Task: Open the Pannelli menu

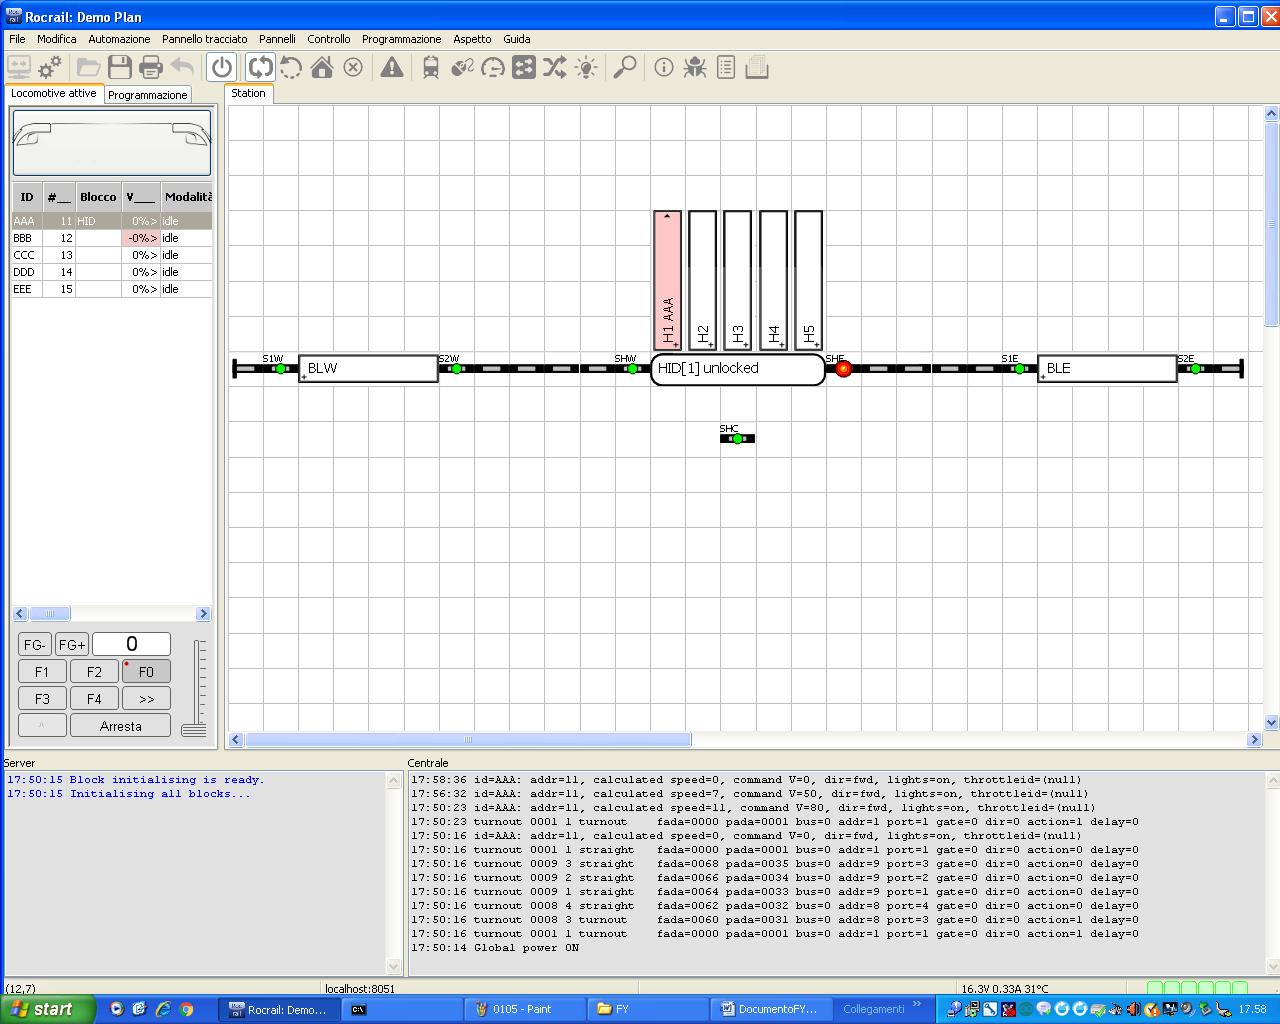Action: tap(277, 39)
